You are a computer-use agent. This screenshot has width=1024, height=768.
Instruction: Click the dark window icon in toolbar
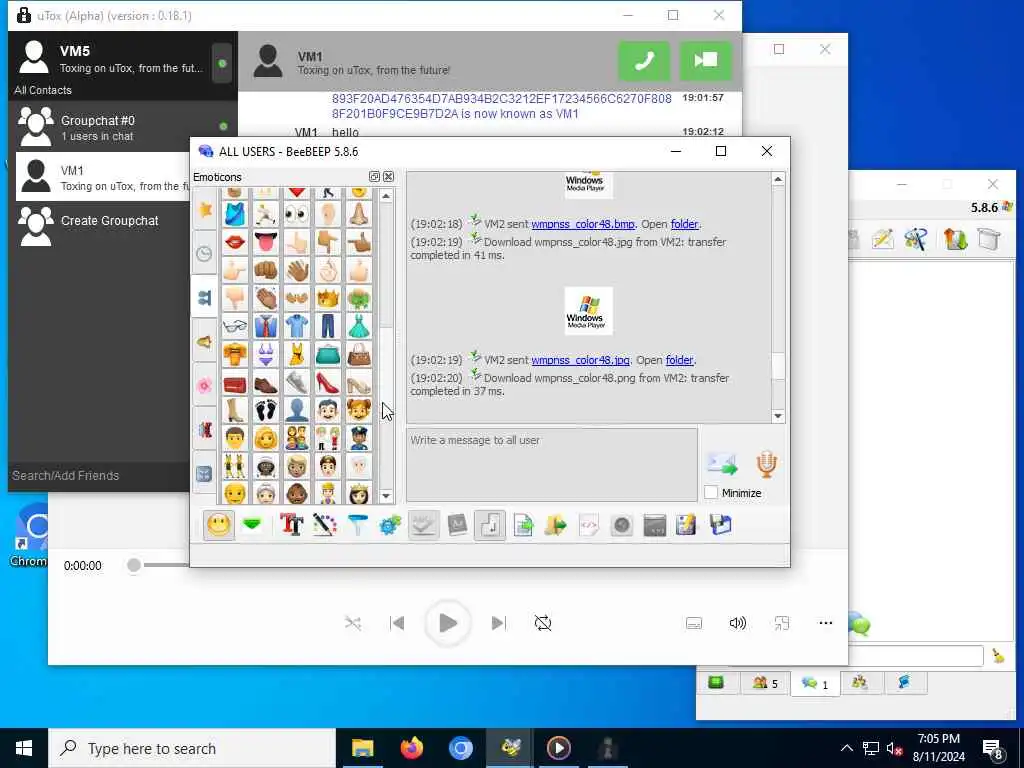[654, 525]
